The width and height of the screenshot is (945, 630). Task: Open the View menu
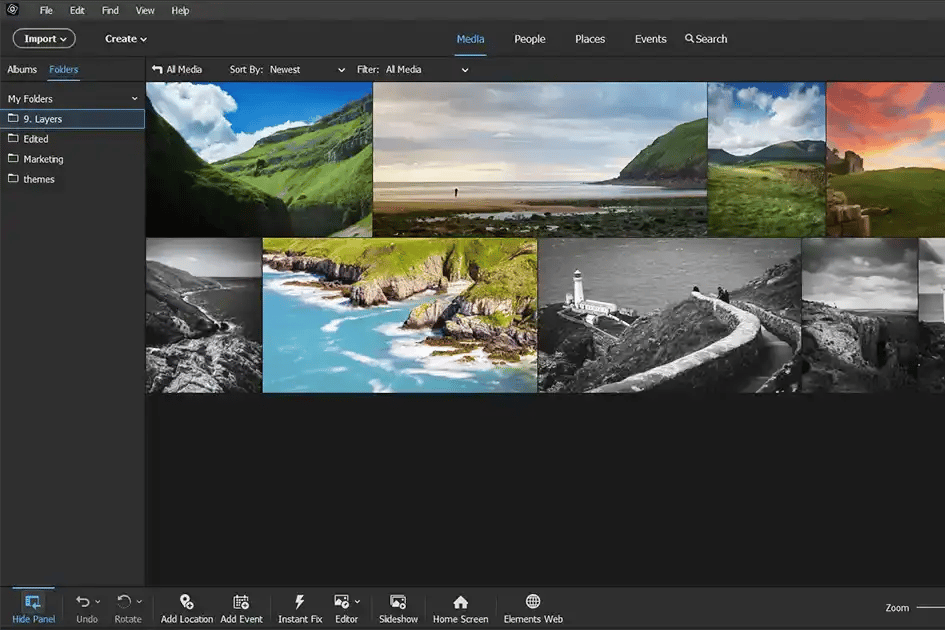[x=145, y=10]
